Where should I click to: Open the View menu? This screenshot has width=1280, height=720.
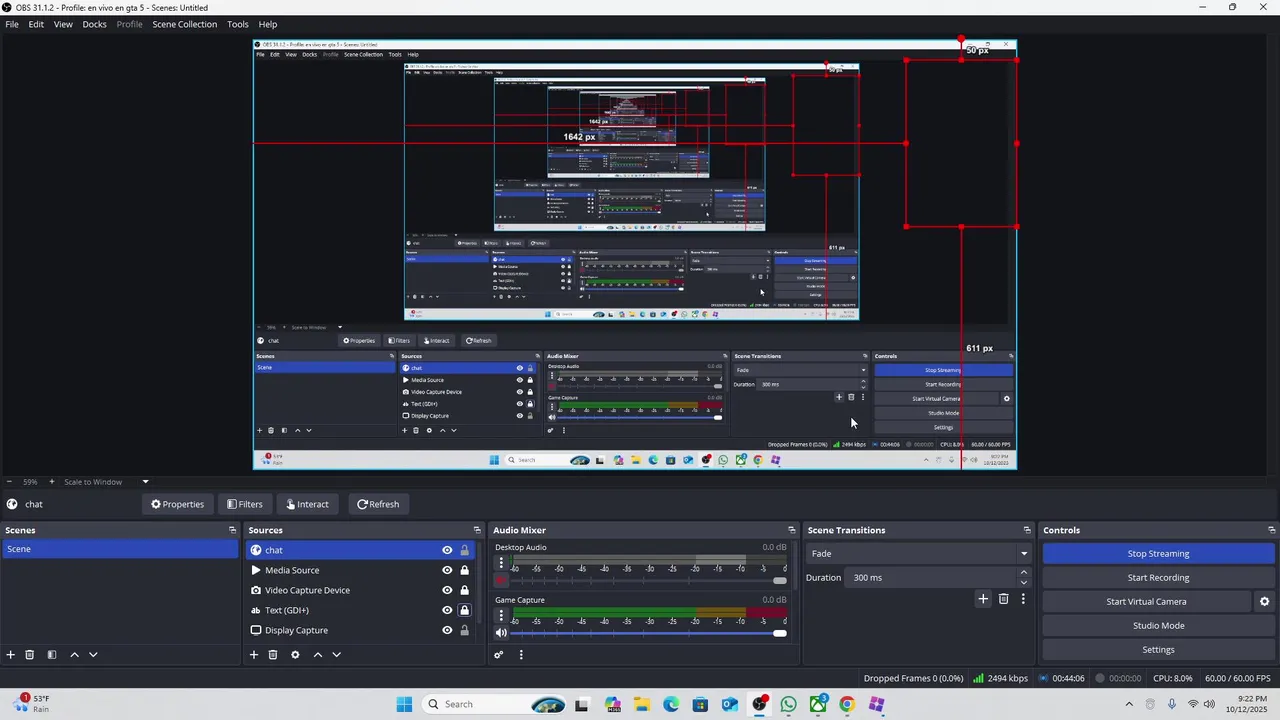(x=63, y=24)
